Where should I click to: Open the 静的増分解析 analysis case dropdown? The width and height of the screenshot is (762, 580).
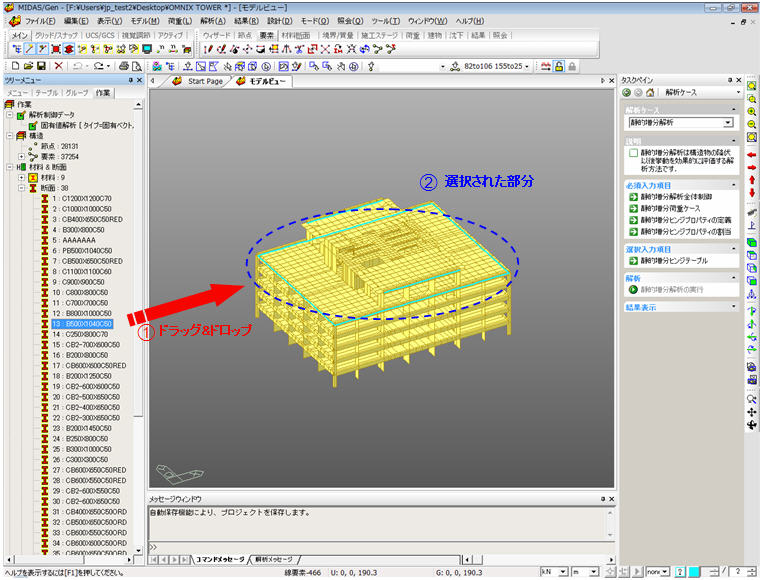click(x=727, y=123)
